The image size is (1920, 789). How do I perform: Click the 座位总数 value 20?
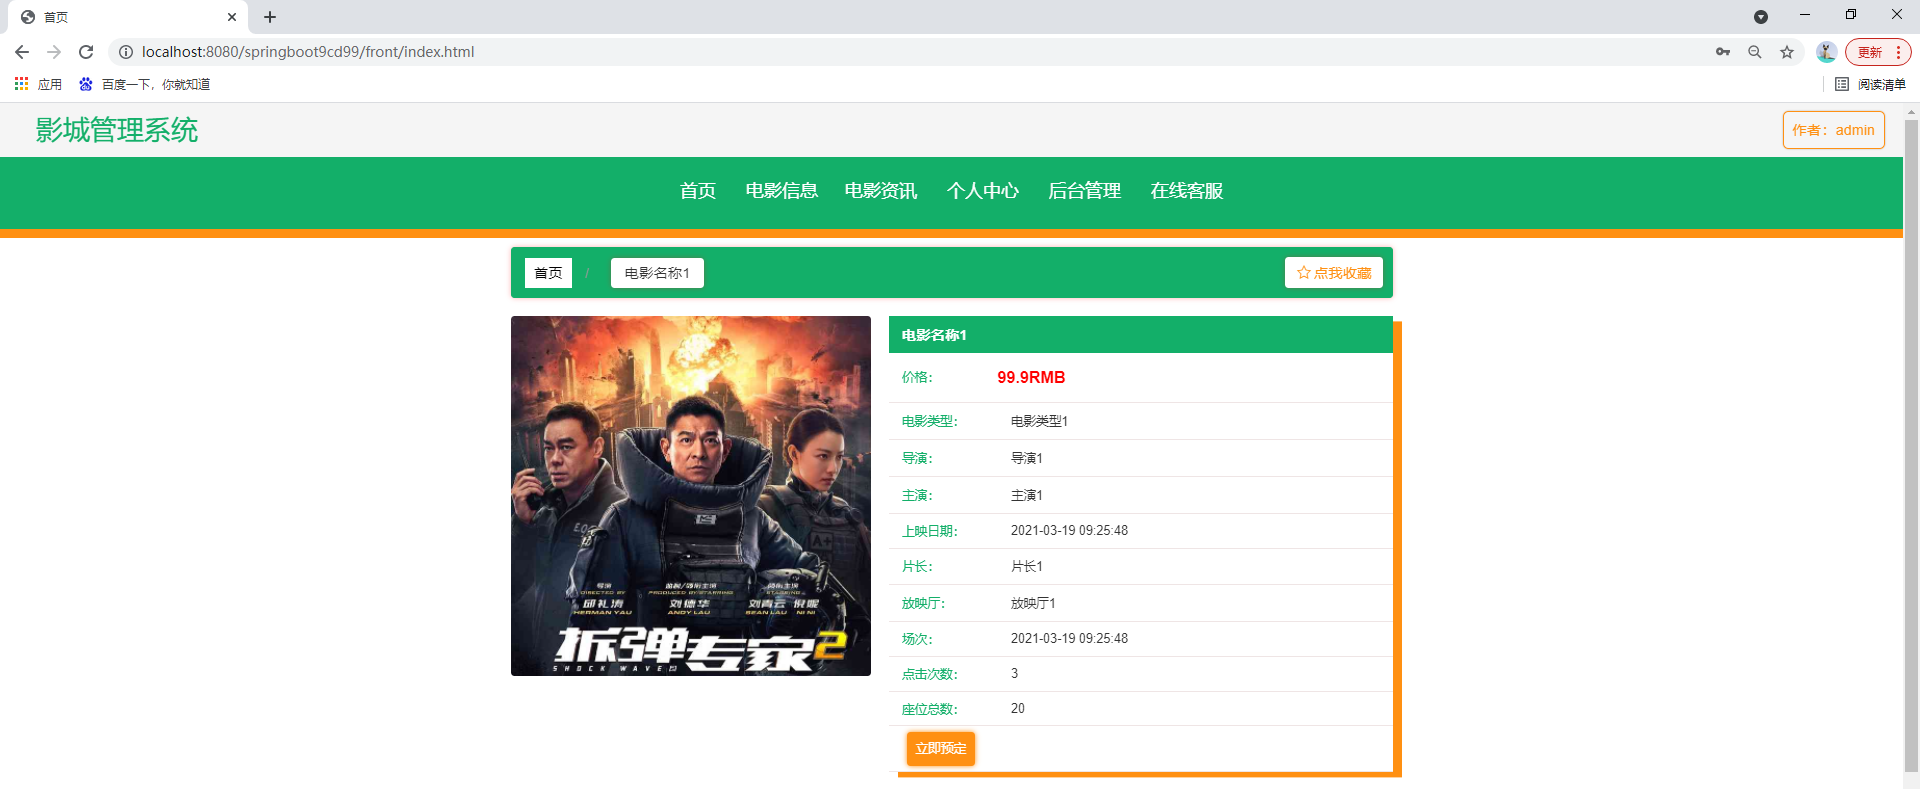click(x=1017, y=708)
